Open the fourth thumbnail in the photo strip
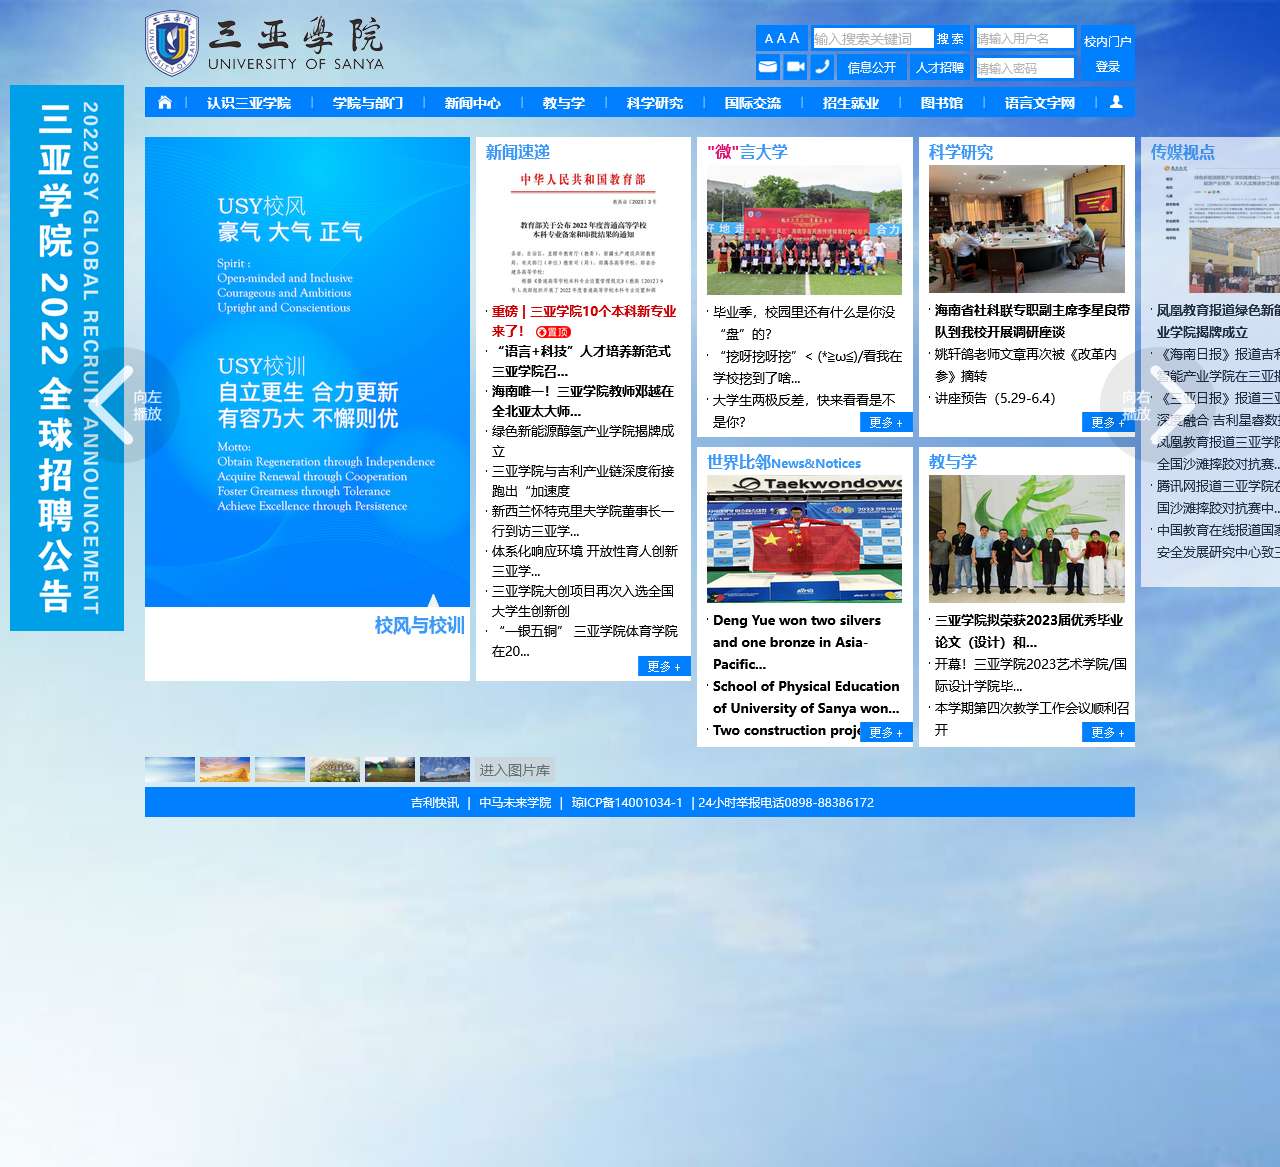 (335, 769)
